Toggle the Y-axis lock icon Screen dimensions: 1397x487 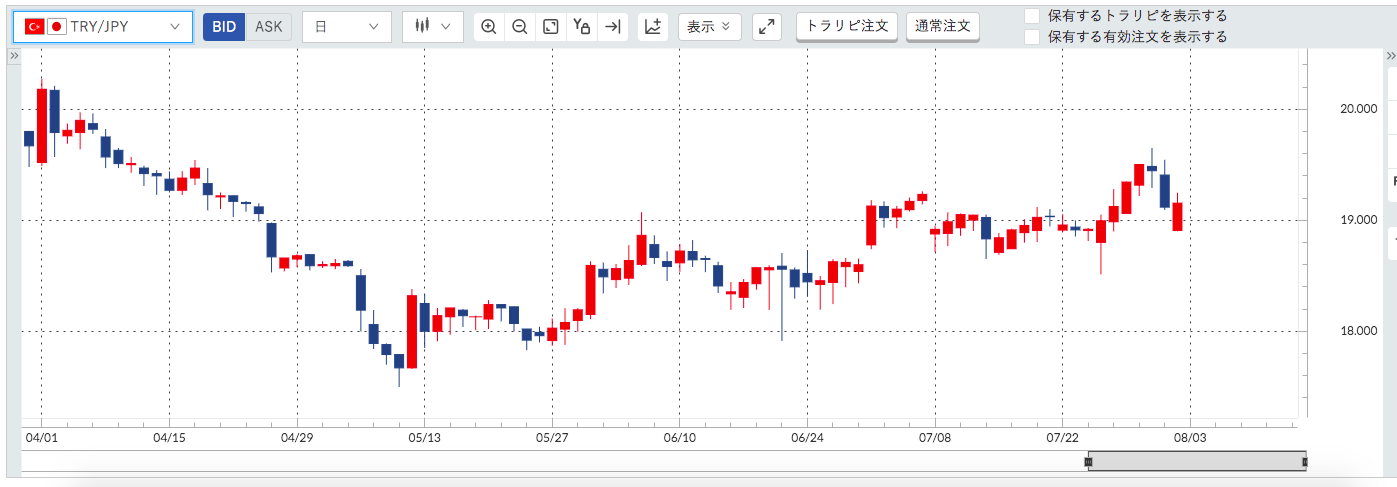coord(582,27)
